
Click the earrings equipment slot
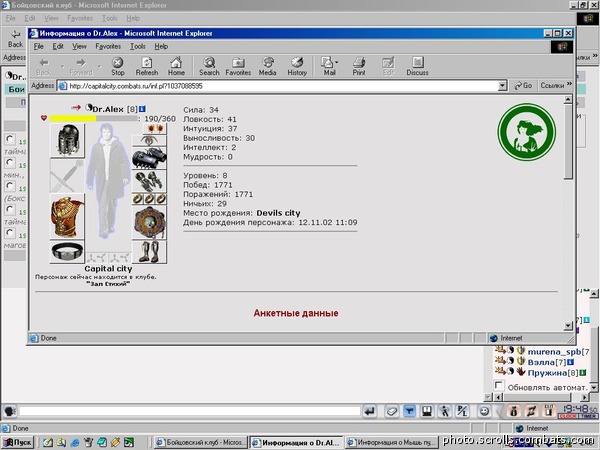[155, 128]
